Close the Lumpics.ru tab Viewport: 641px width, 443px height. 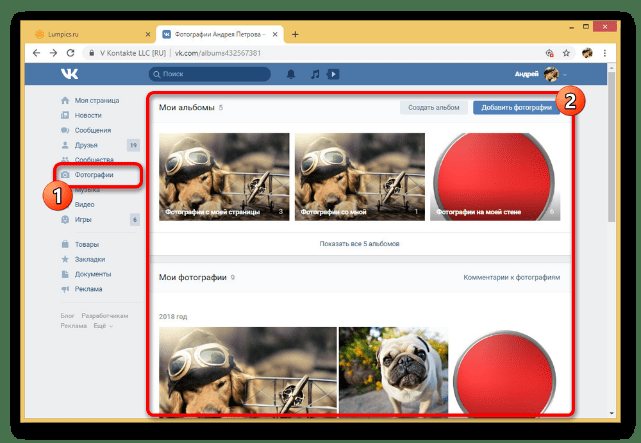pyautogui.click(x=148, y=34)
